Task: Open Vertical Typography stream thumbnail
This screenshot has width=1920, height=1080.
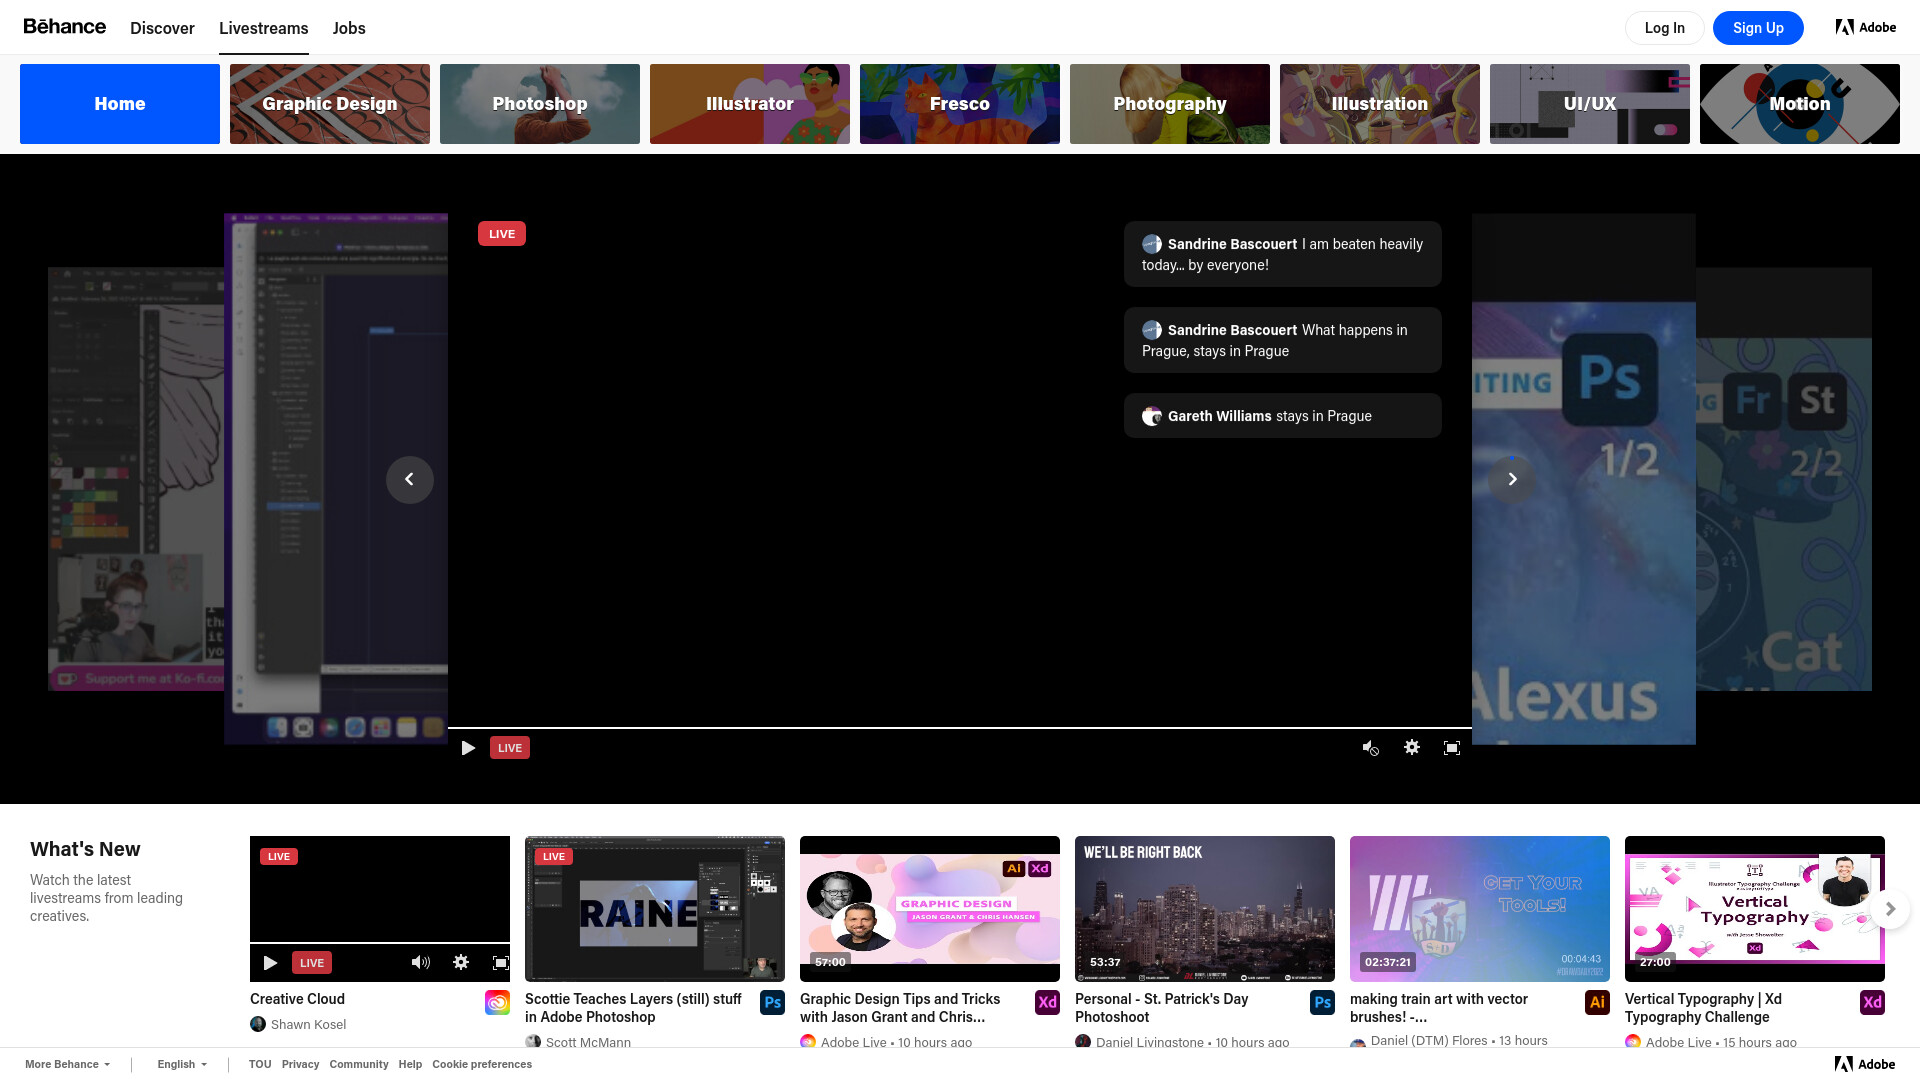Action: point(1755,909)
